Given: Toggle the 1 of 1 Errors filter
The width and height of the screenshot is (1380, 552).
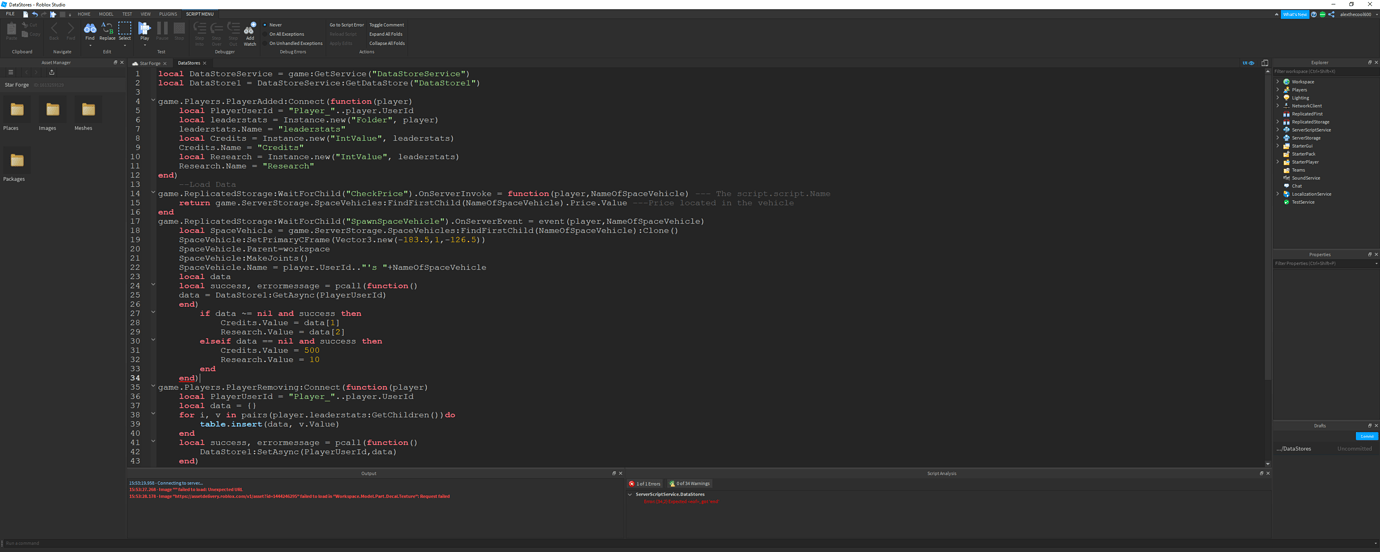Looking at the screenshot, I should coord(645,484).
